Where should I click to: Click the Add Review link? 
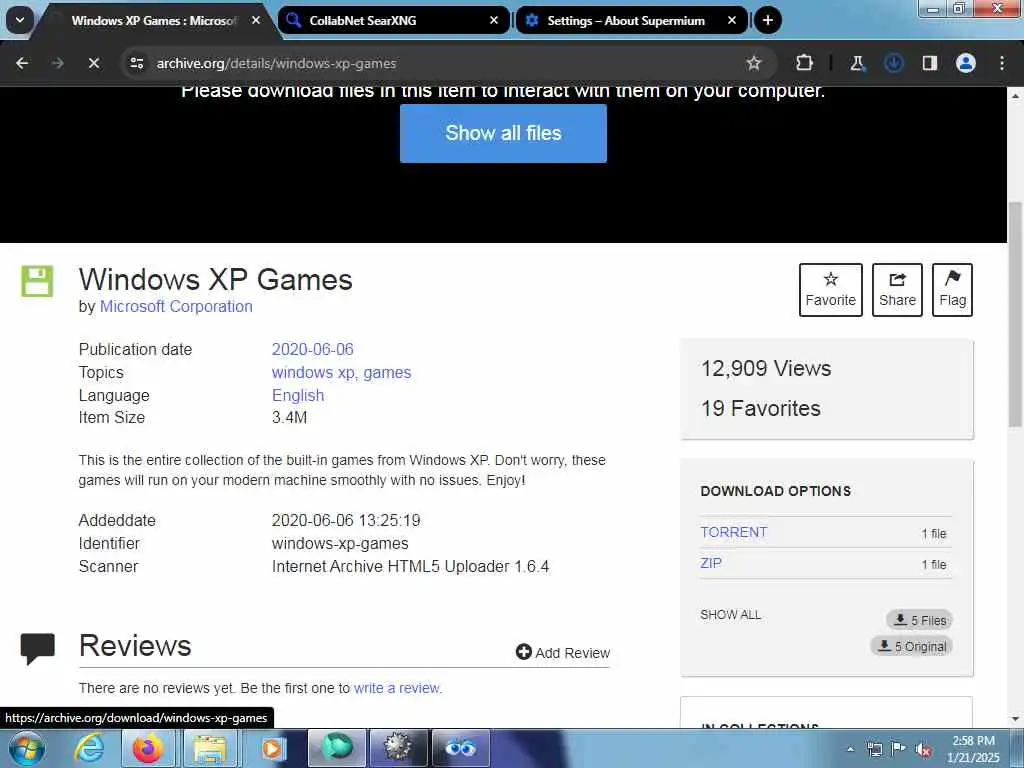[563, 652]
